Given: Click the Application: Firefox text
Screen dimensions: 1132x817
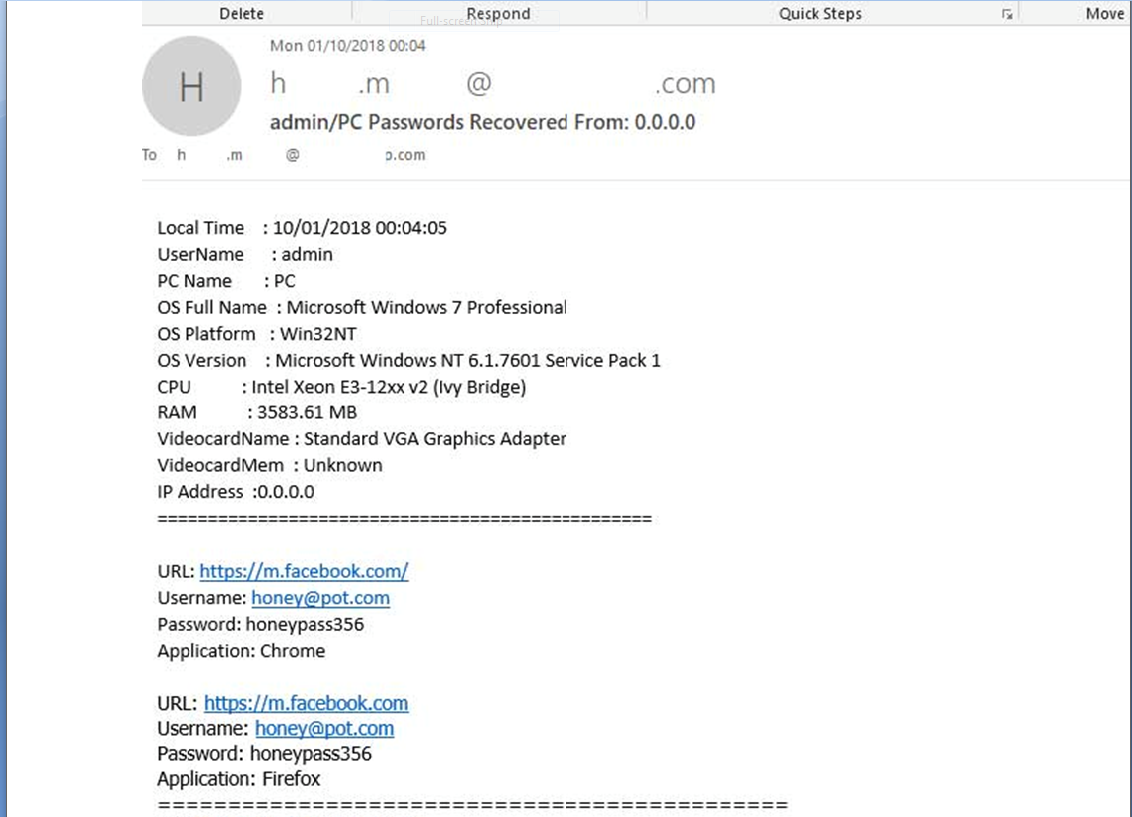Looking at the screenshot, I should point(238,779).
